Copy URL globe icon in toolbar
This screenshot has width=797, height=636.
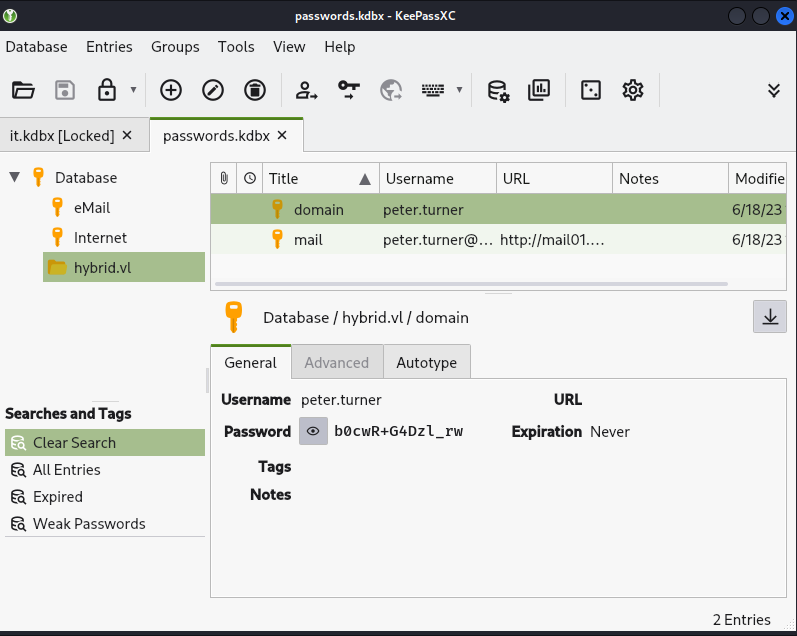(391, 90)
